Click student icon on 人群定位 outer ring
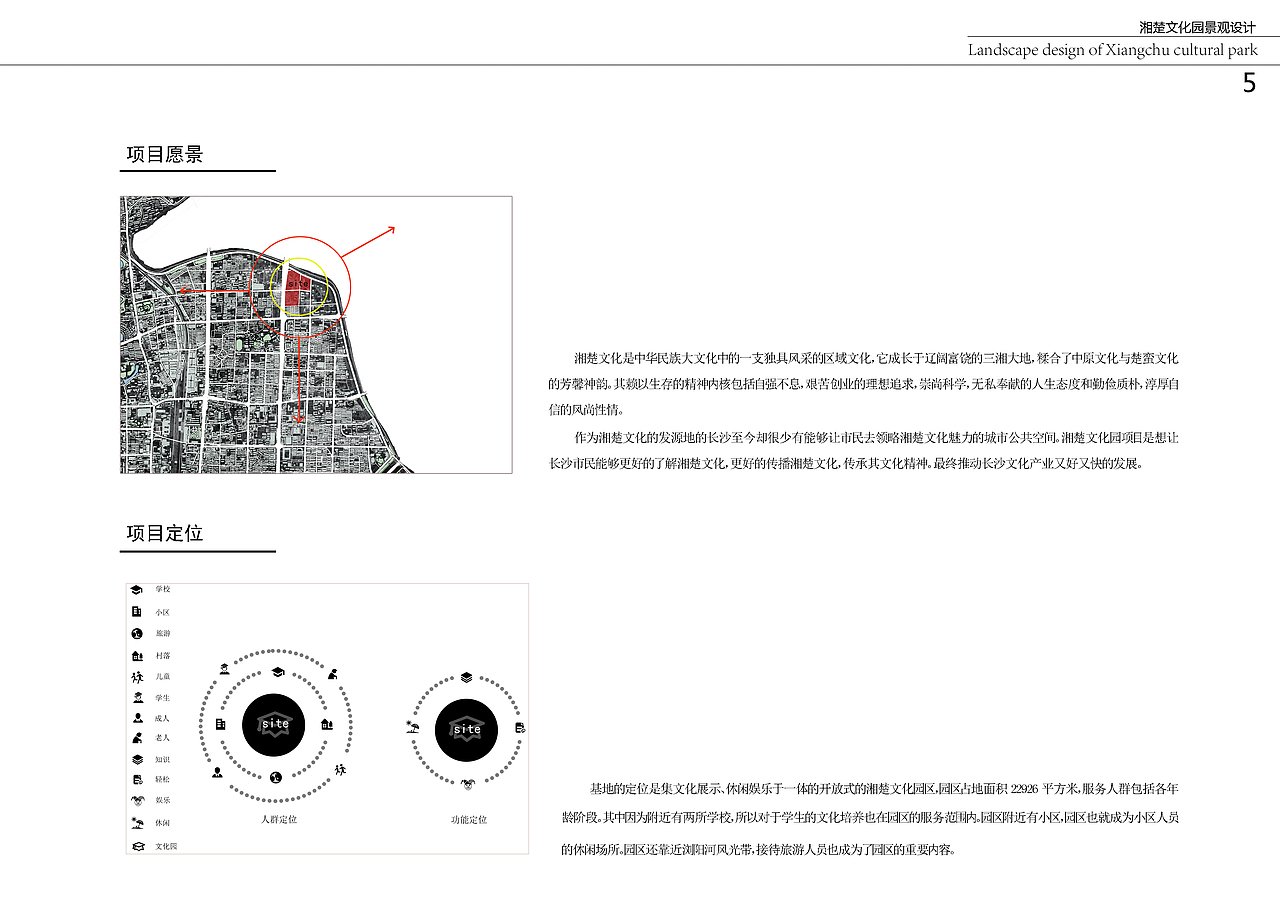1280x905 pixels. click(x=224, y=669)
